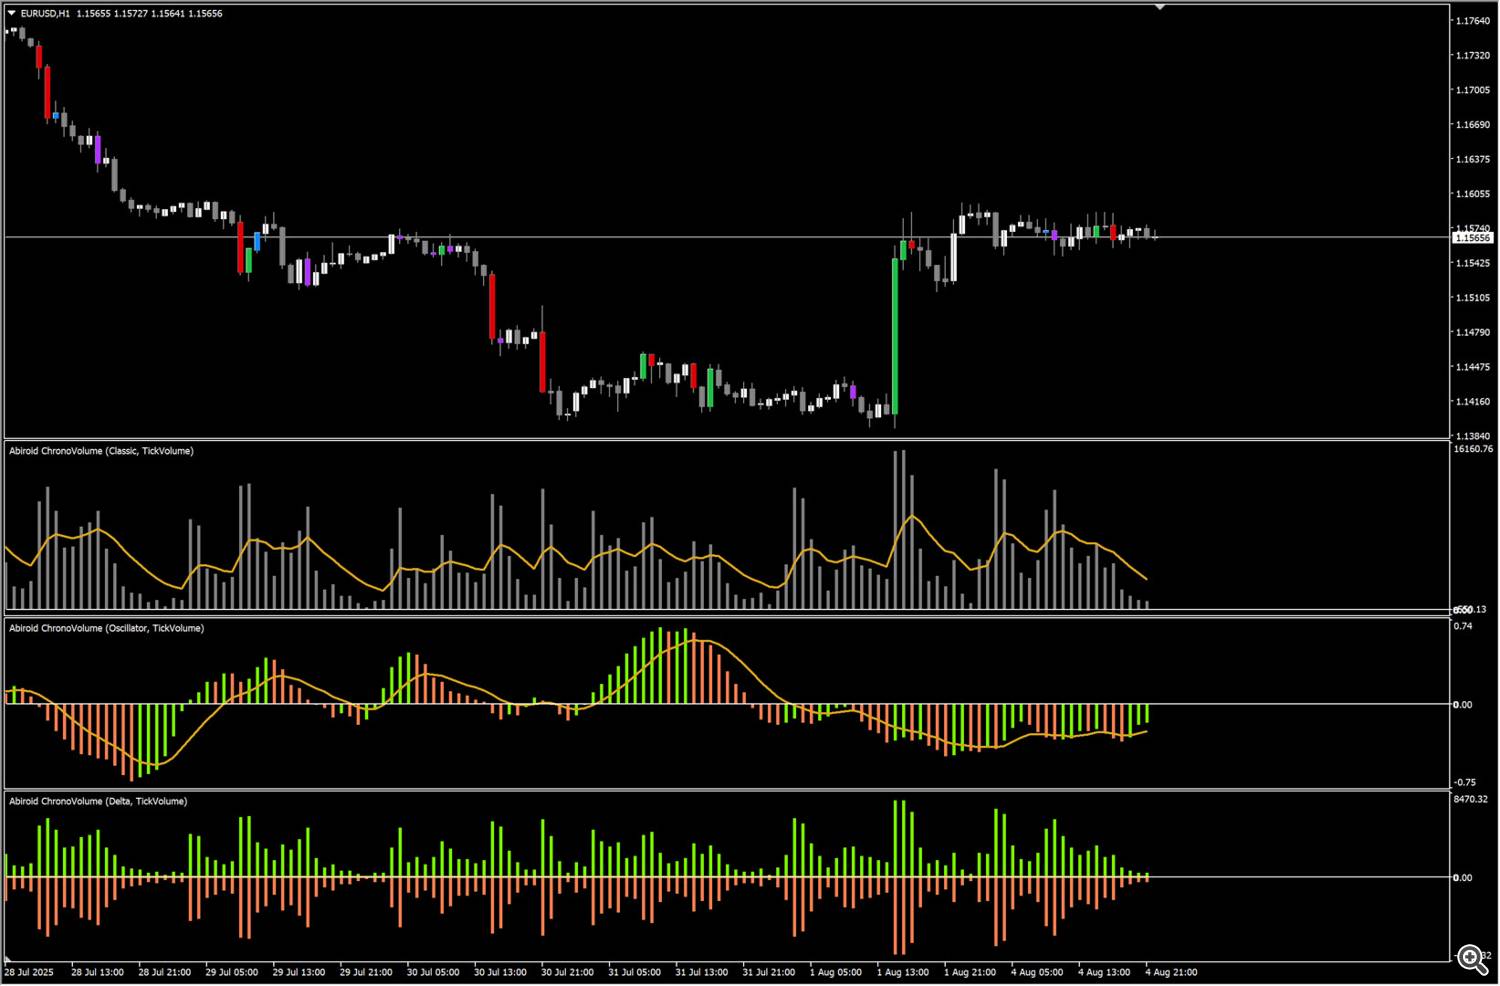The width and height of the screenshot is (1500, 986).
Task: Click the 29 Jul 21:00 time label
Action: point(366,972)
